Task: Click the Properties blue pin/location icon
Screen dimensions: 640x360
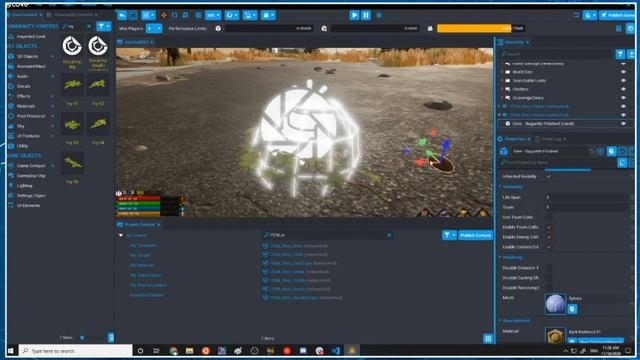Action: [x=611, y=151]
